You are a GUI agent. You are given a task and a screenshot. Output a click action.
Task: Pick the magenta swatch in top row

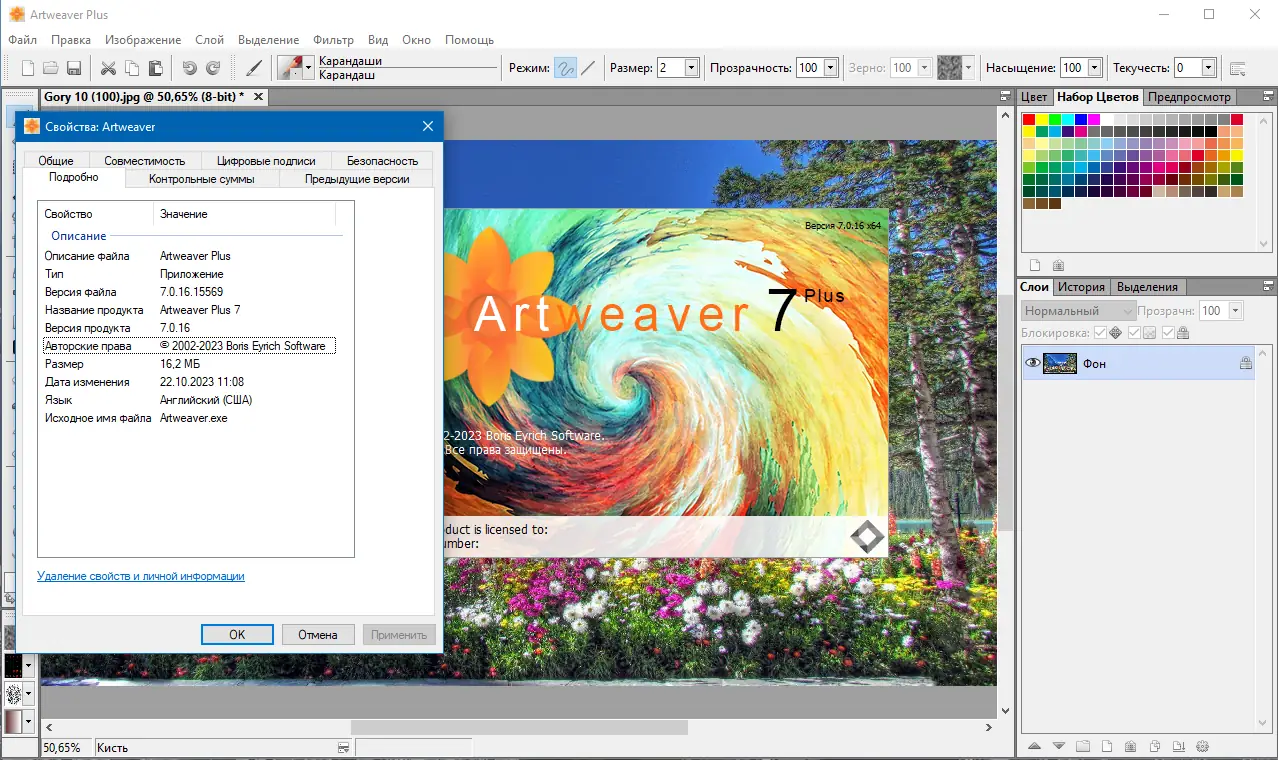pos(1094,119)
